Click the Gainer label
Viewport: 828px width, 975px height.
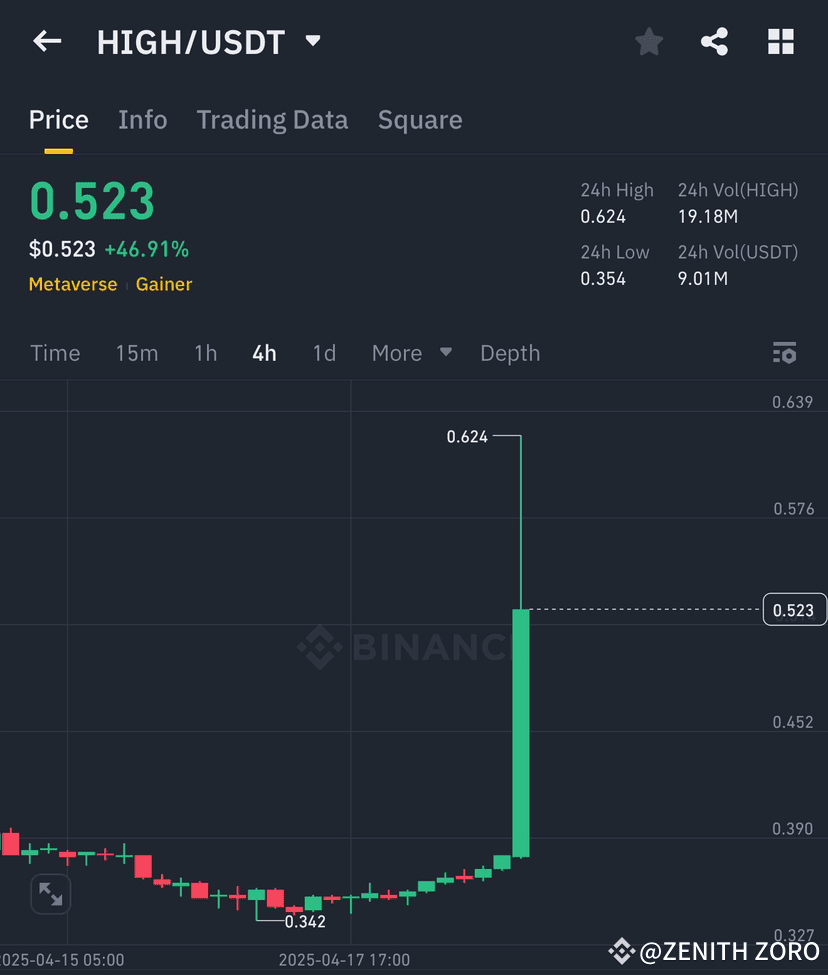[163, 284]
